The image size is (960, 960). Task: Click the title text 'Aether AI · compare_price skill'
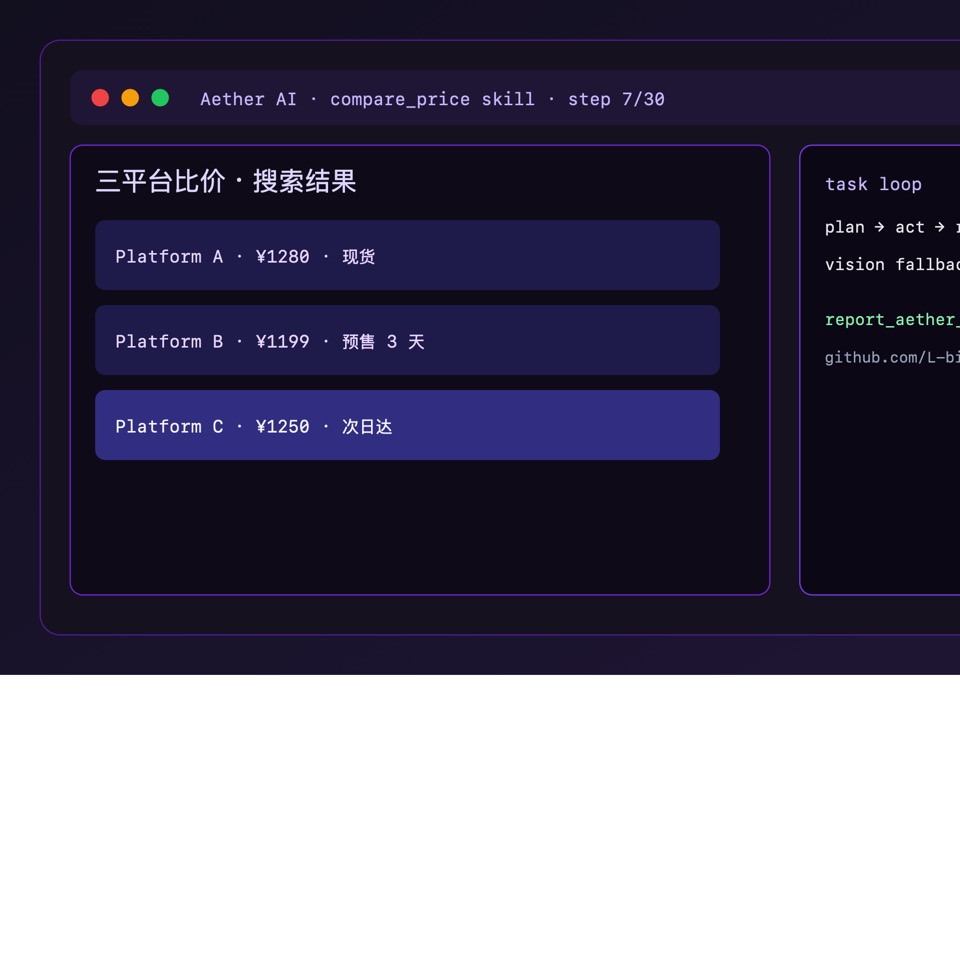tap(367, 99)
